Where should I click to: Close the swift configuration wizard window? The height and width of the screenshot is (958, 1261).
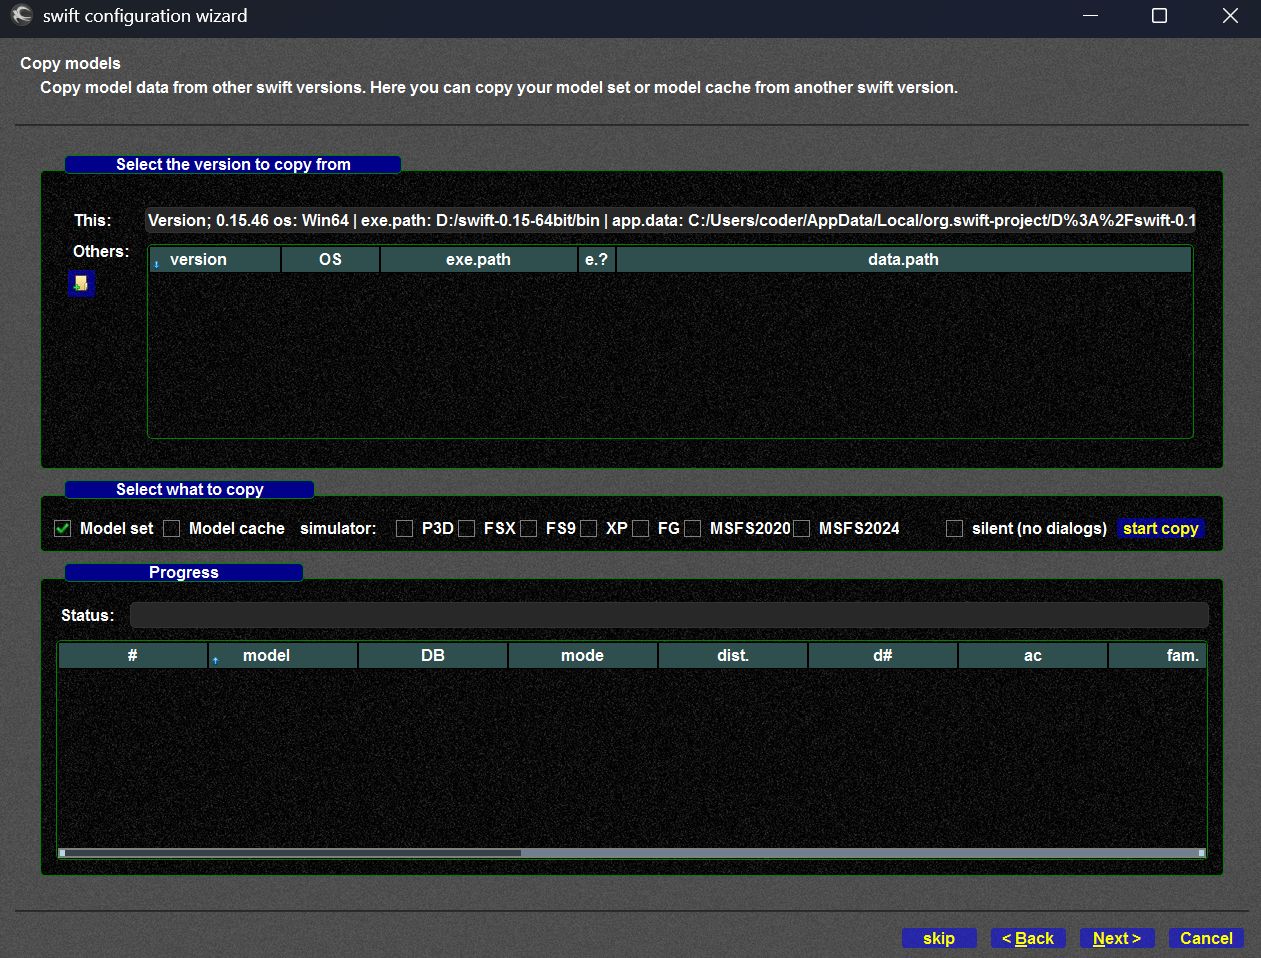[x=1230, y=16]
